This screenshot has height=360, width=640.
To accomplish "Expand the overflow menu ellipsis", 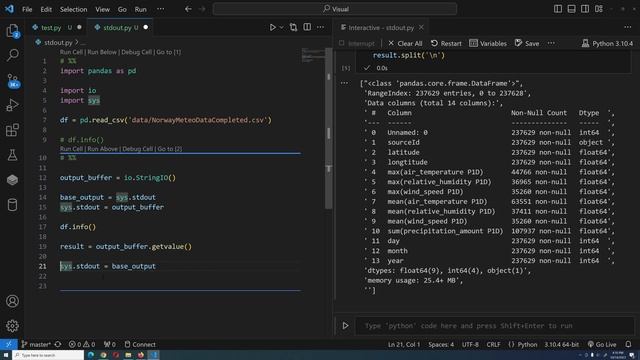I will point(161,9).
